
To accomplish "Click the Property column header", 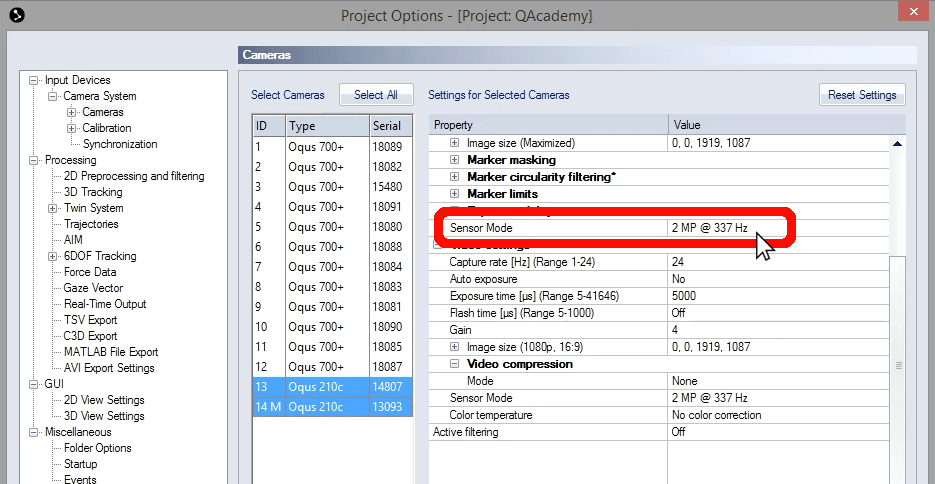I will (x=549, y=125).
